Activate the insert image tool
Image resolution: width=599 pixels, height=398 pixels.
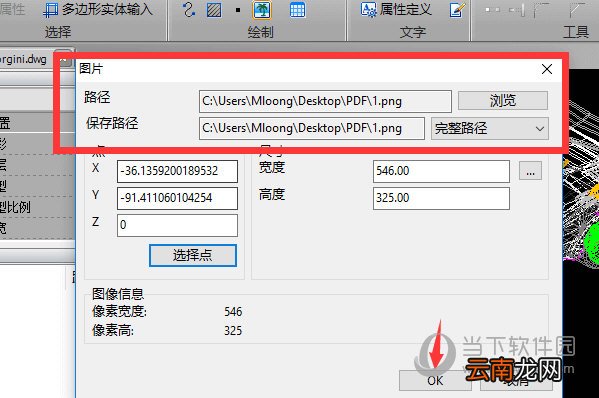point(262,10)
